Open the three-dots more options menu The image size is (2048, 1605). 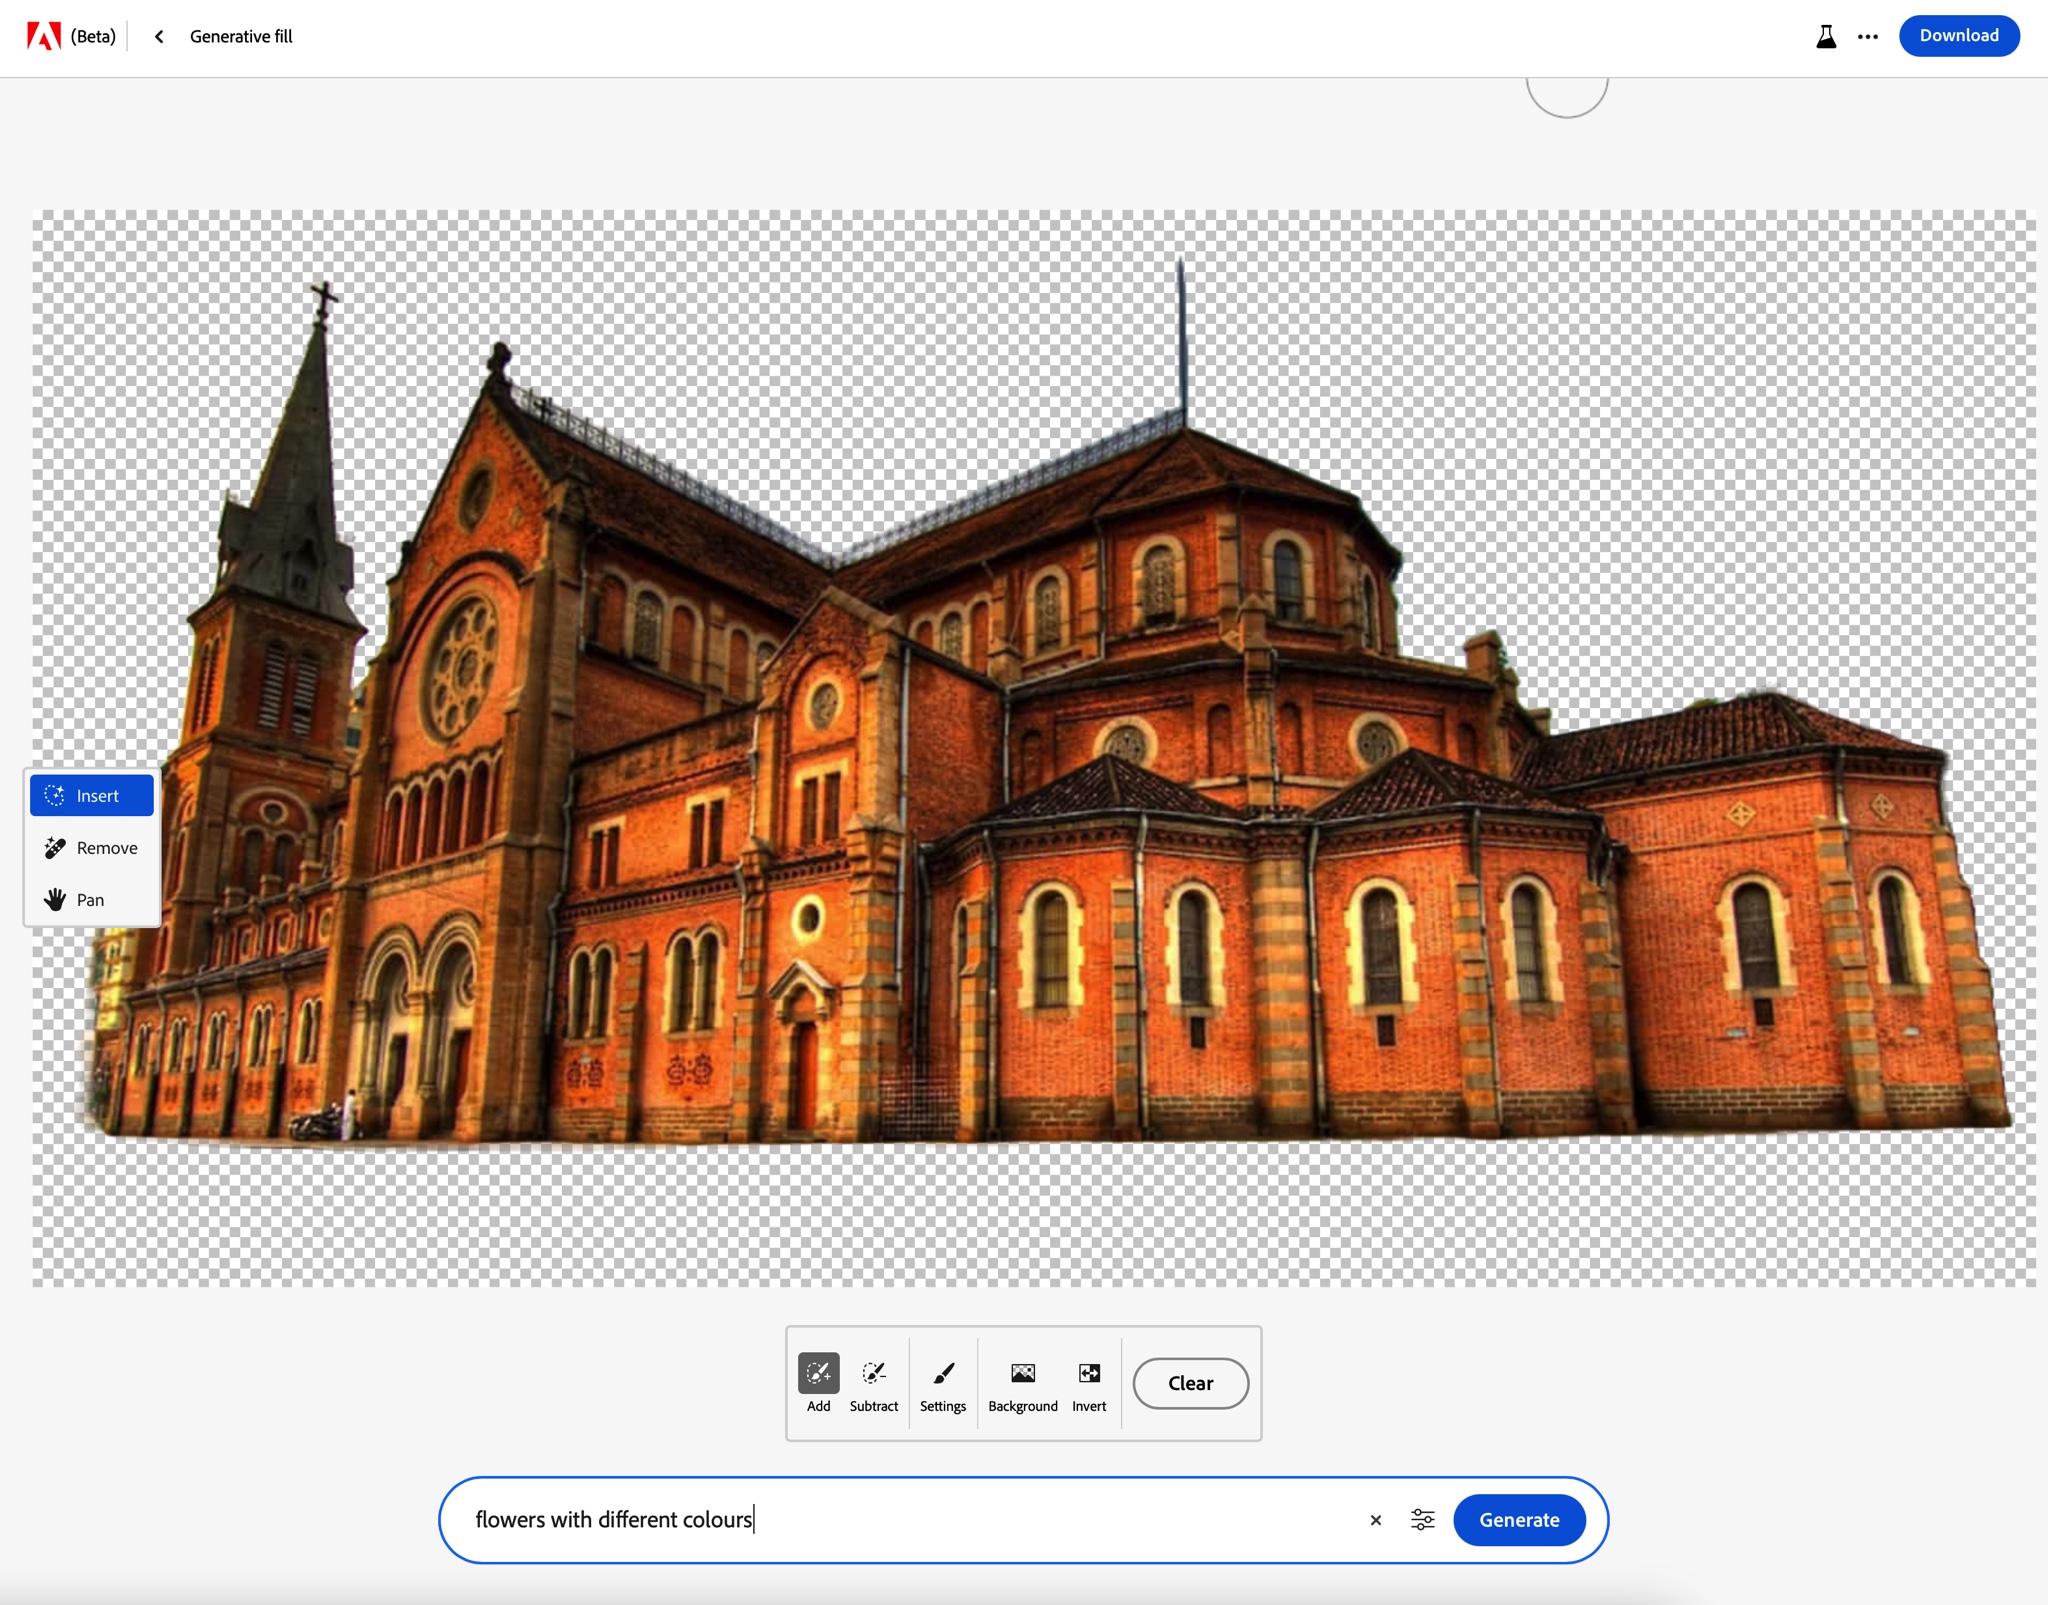[1867, 37]
